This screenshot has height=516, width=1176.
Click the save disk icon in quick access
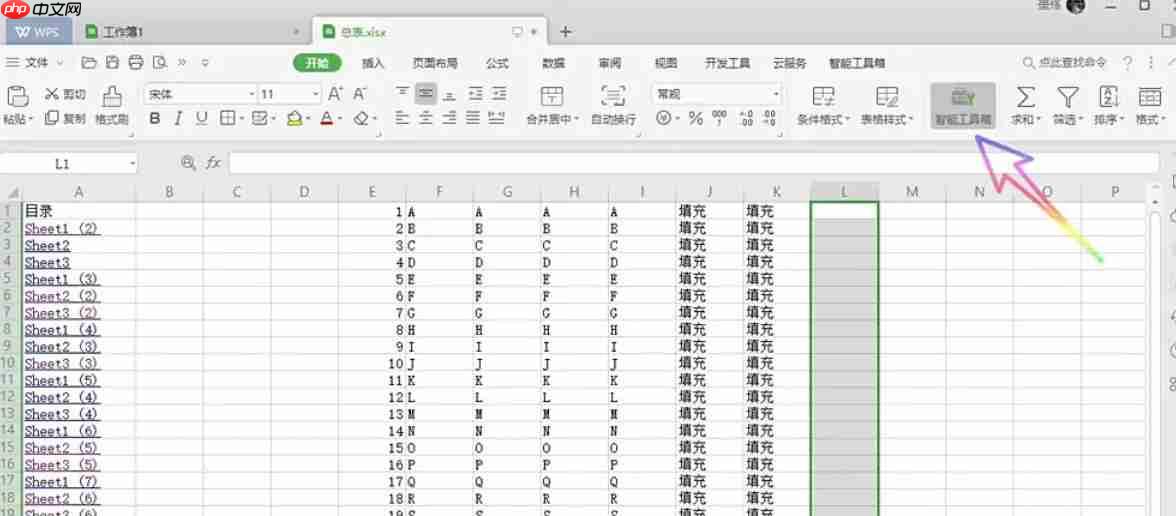pos(112,62)
